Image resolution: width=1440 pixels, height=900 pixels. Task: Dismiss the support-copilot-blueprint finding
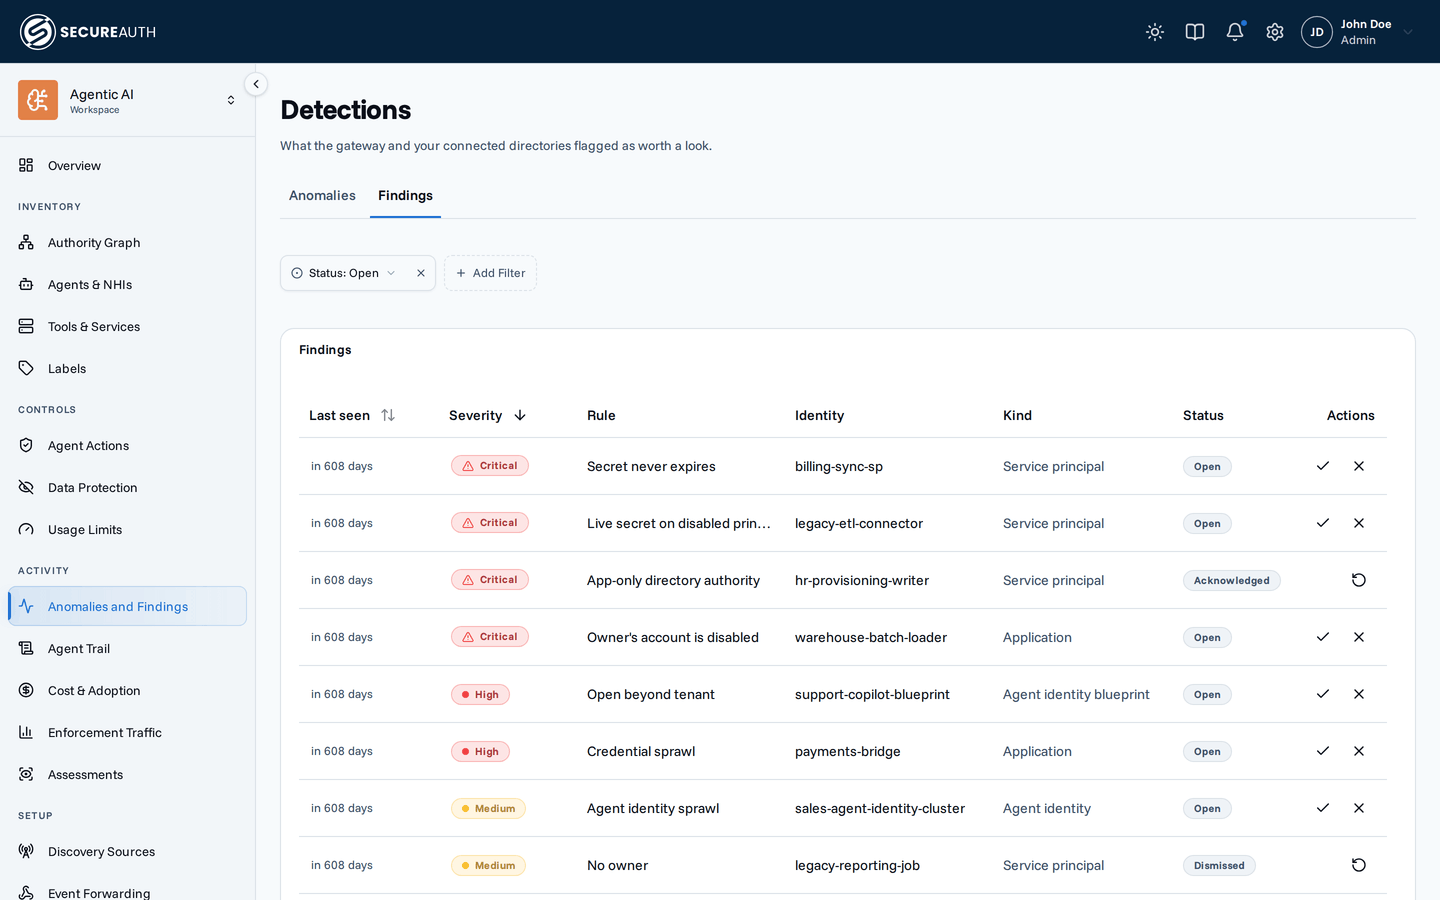point(1359,694)
